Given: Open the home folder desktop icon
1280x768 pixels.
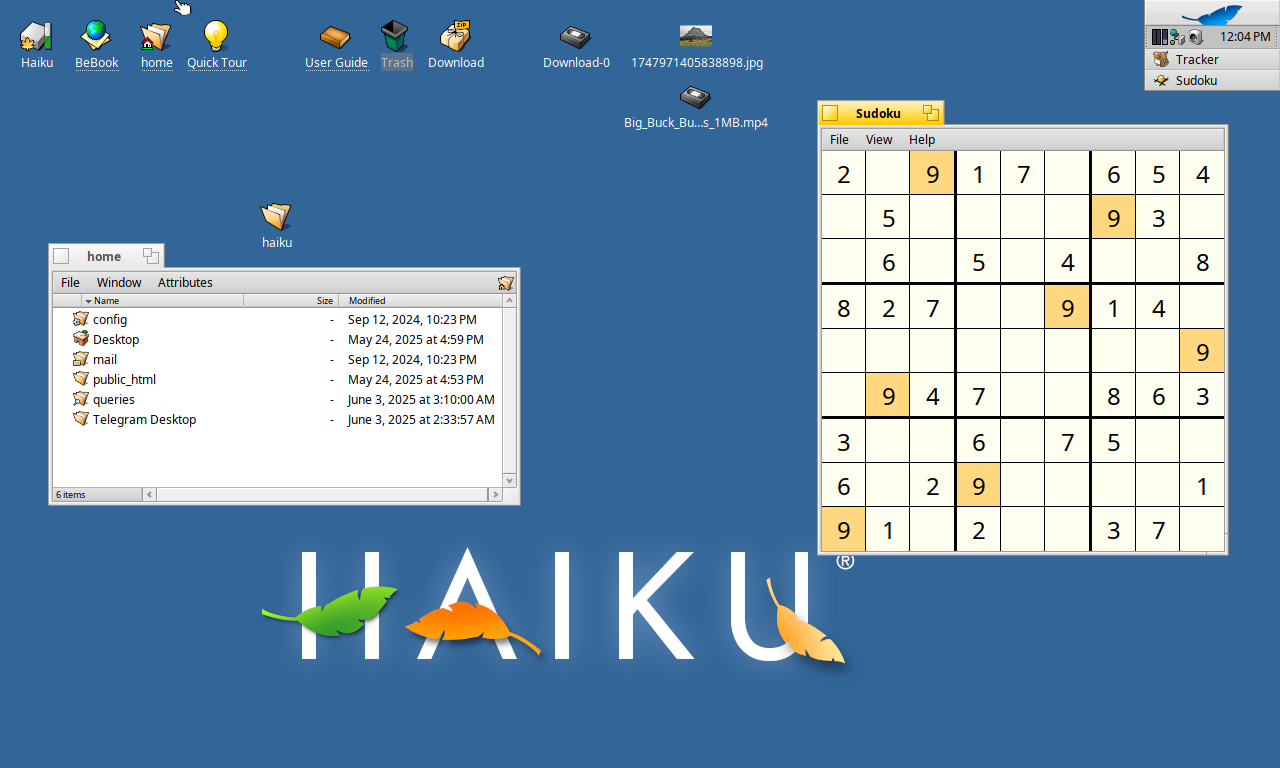Looking at the screenshot, I should pos(156,37).
